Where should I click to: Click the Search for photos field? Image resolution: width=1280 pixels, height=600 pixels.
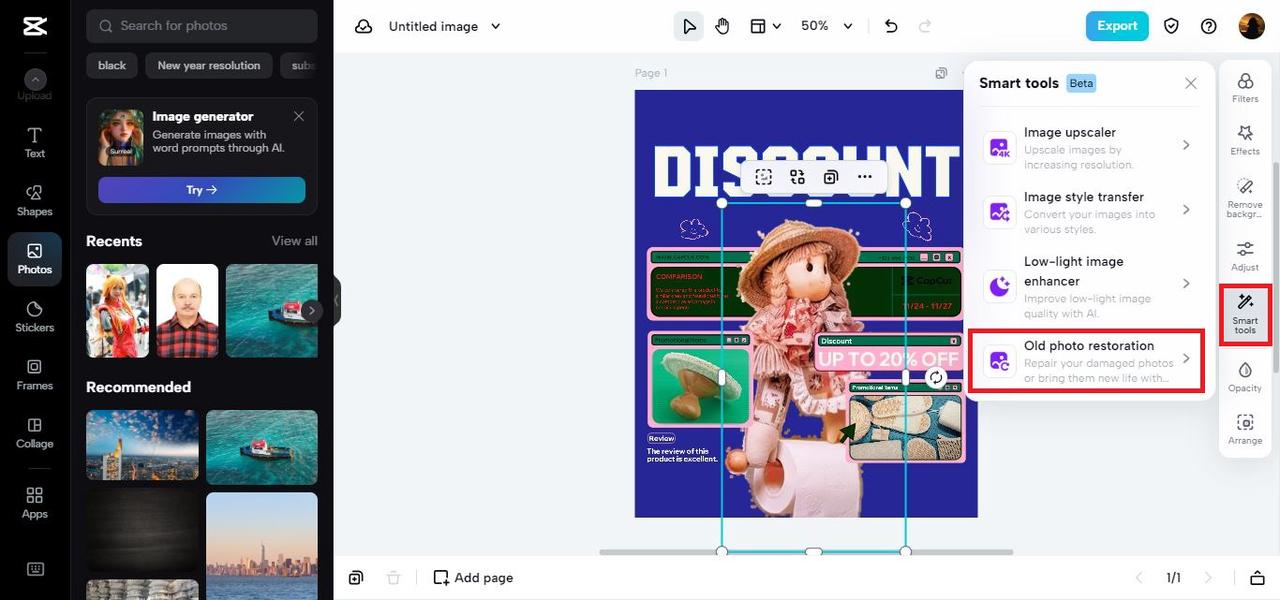202,26
